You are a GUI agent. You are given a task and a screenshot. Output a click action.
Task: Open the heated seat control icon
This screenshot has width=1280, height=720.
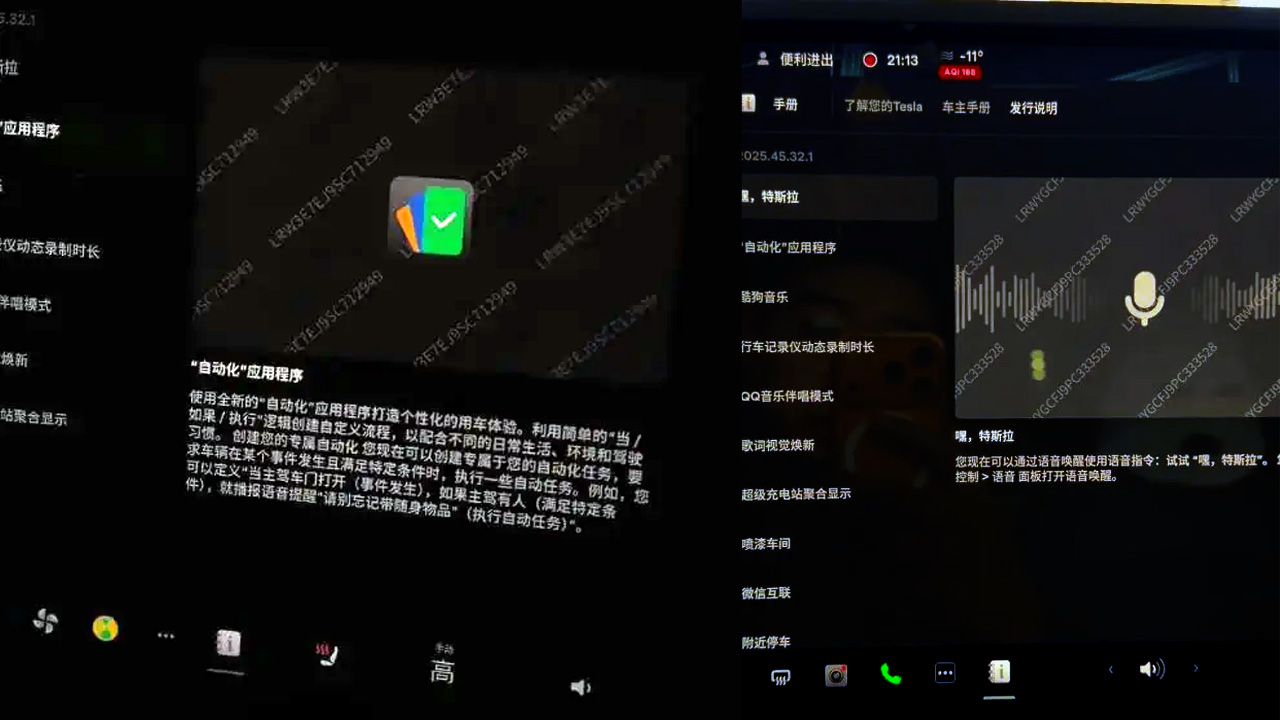pyautogui.click(x=326, y=655)
